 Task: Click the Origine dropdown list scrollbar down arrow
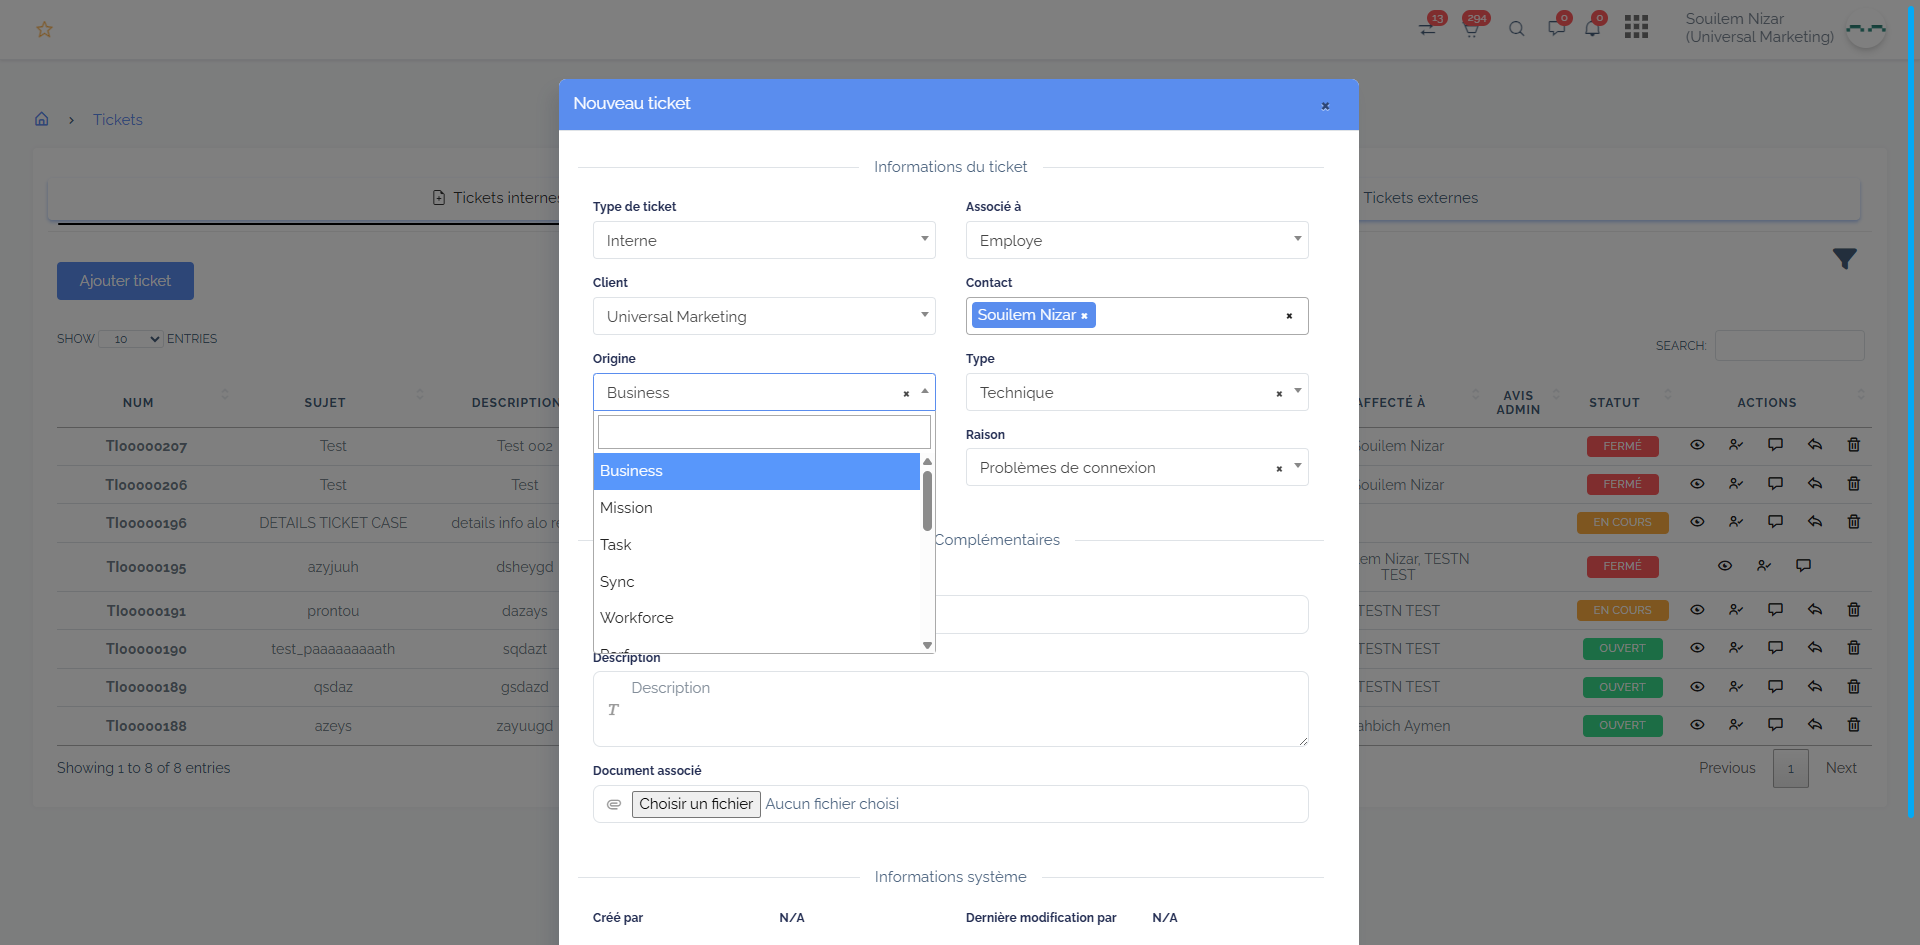click(x=927, y=645)
